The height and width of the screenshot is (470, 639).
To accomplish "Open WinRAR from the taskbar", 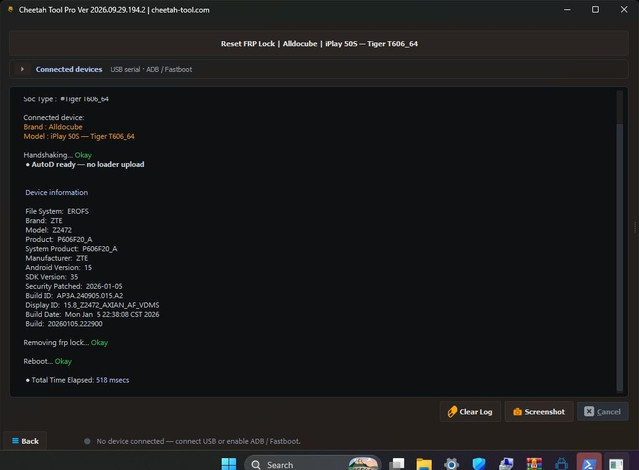I will pos(534,464).
